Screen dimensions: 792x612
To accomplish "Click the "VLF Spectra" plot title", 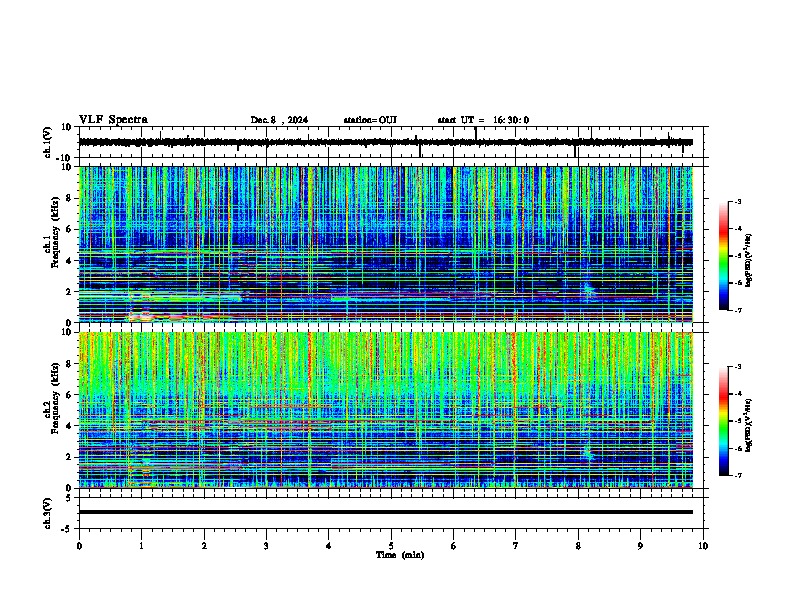I will click(x=113, y=120).
